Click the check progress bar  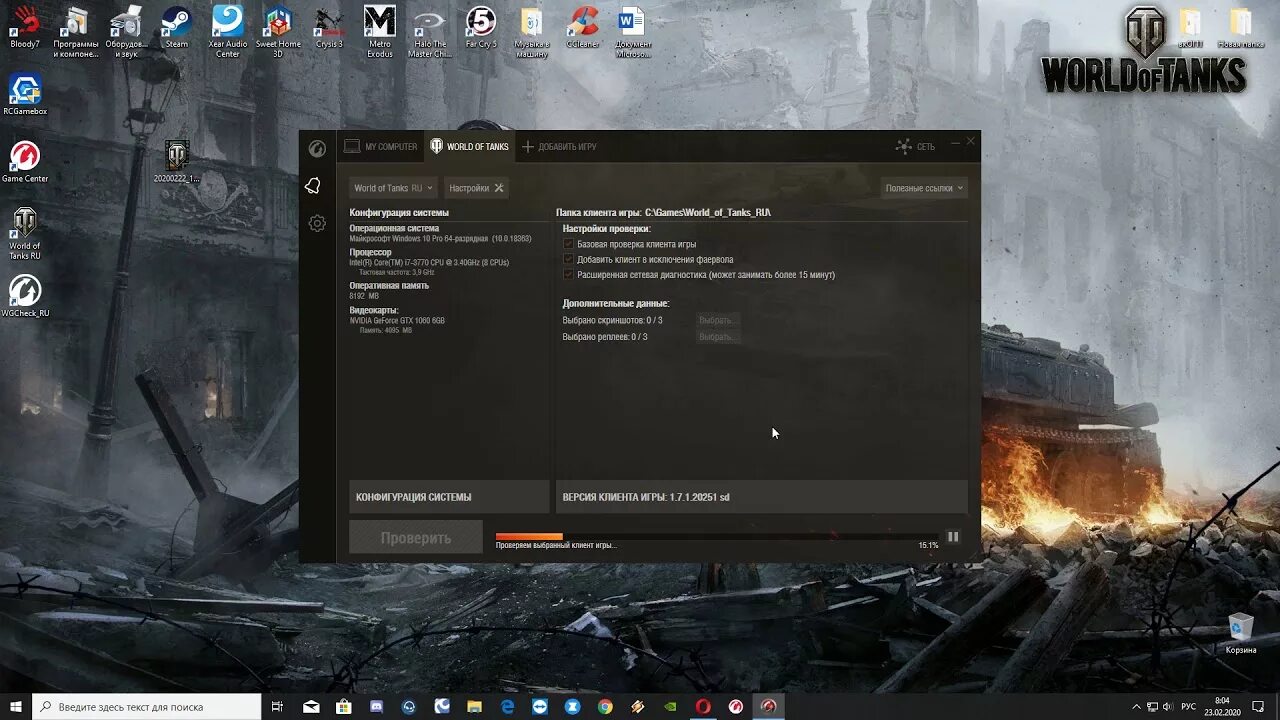[717, 537]
